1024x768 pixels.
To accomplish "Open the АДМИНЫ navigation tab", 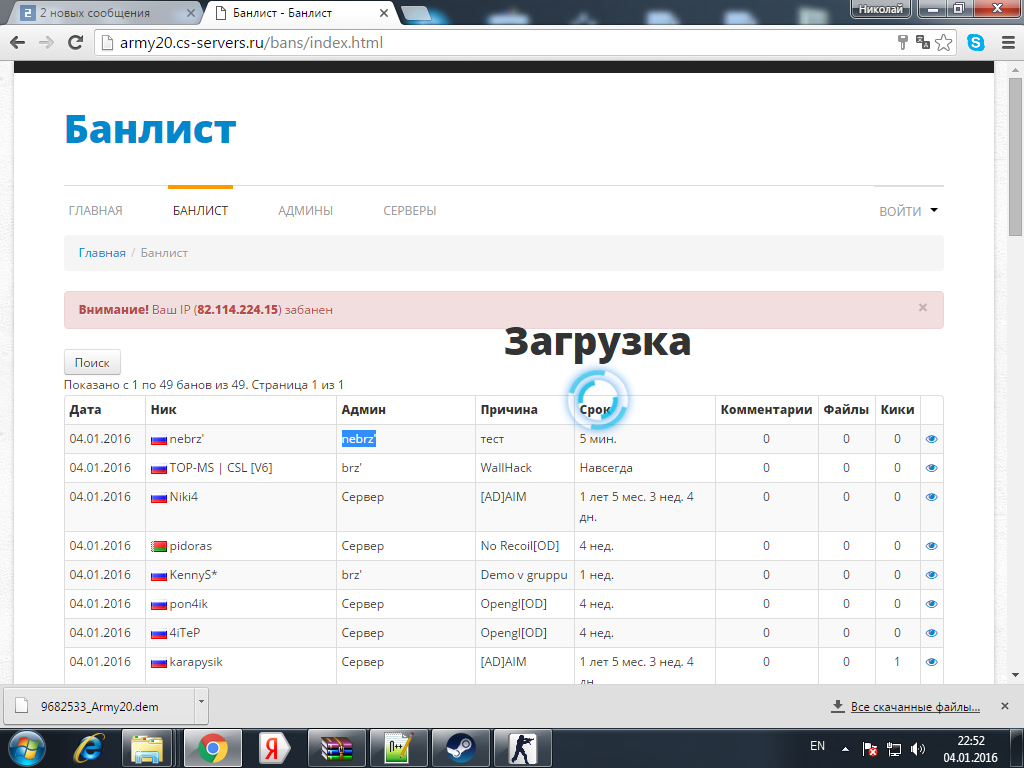I will [306, 211].
